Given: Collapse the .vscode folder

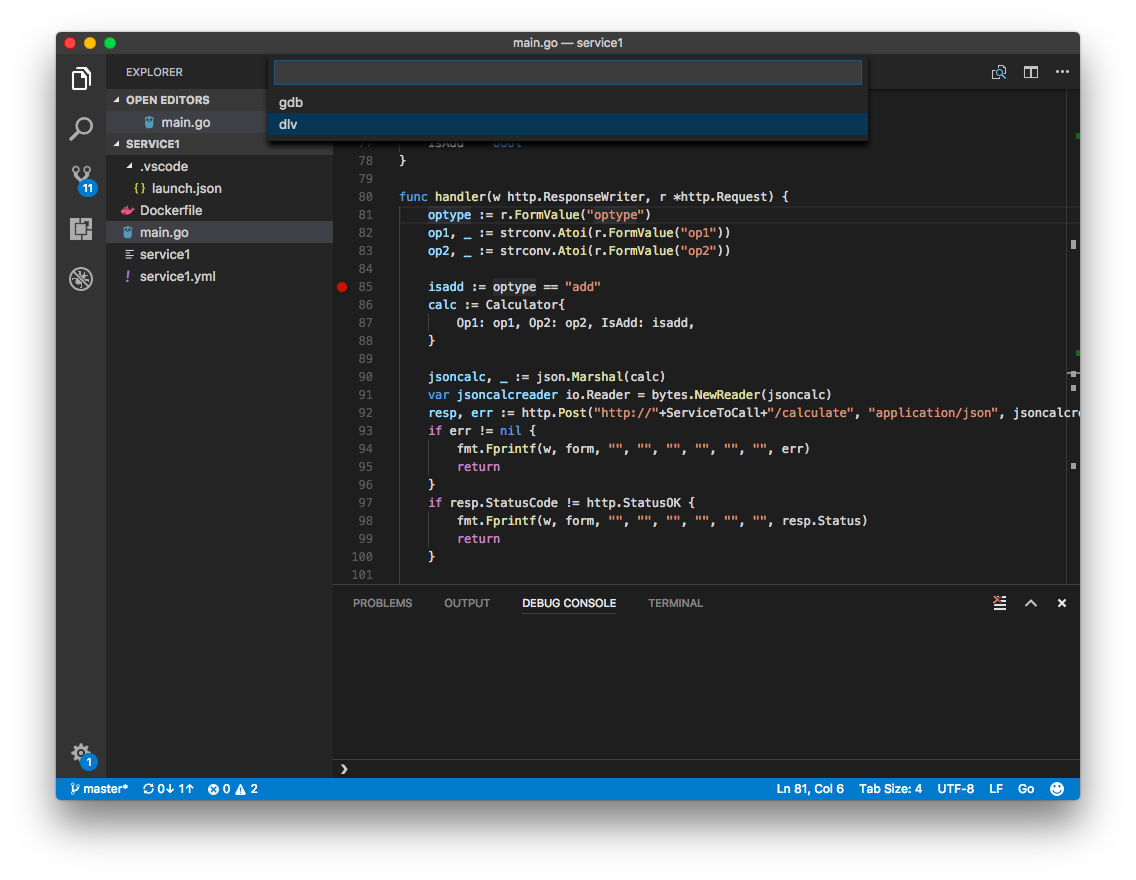Looking at the screenshot, I should pyautogui.click(x=164, y=167).
